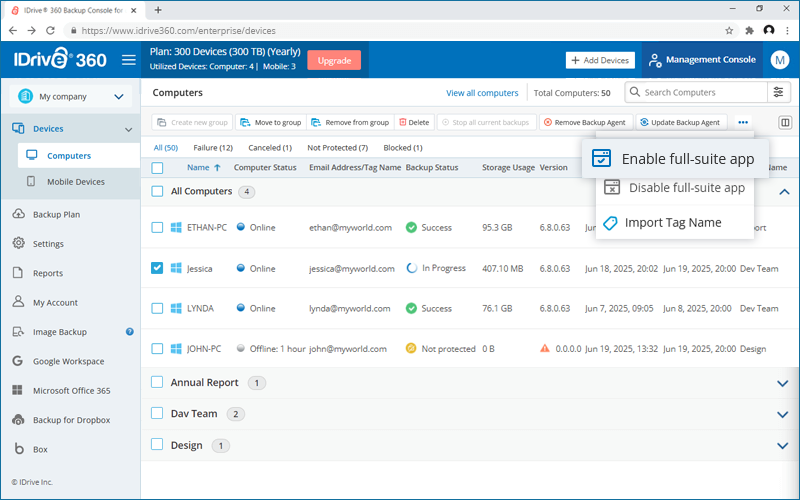This screenshot has width=800, height=500.
Task: Click the Jessica in-progress spinner icon
Action: (411, 268)
